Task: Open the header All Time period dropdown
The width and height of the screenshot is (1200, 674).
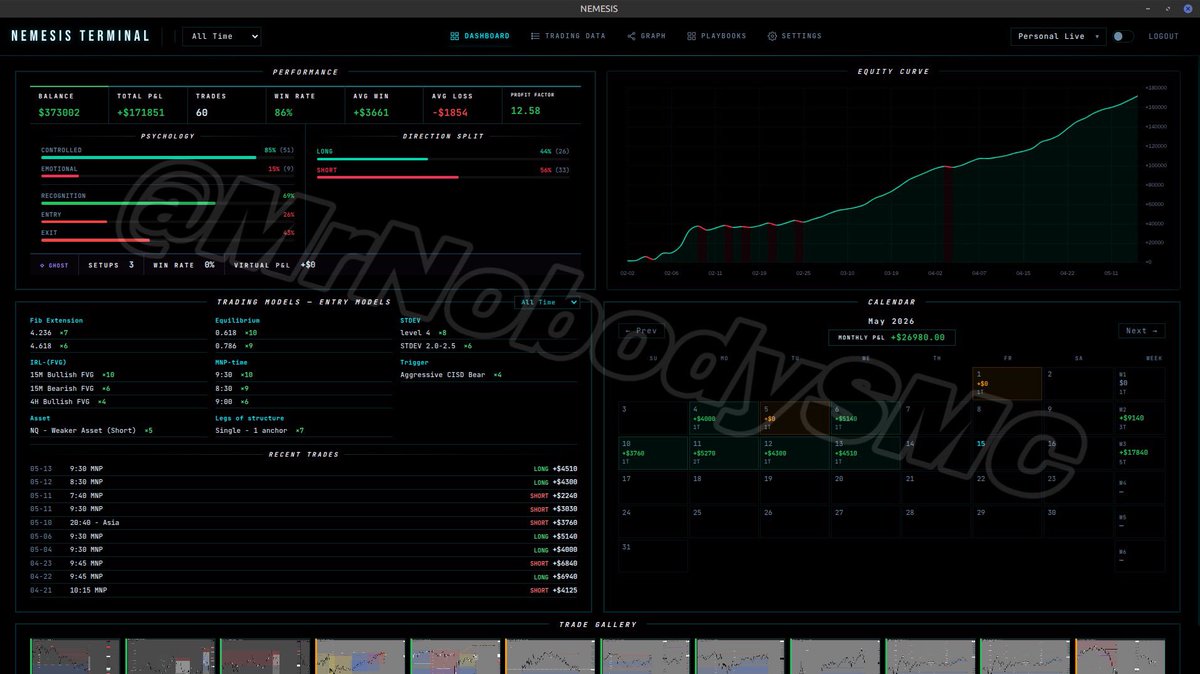Action: click(x=222, y=36)
